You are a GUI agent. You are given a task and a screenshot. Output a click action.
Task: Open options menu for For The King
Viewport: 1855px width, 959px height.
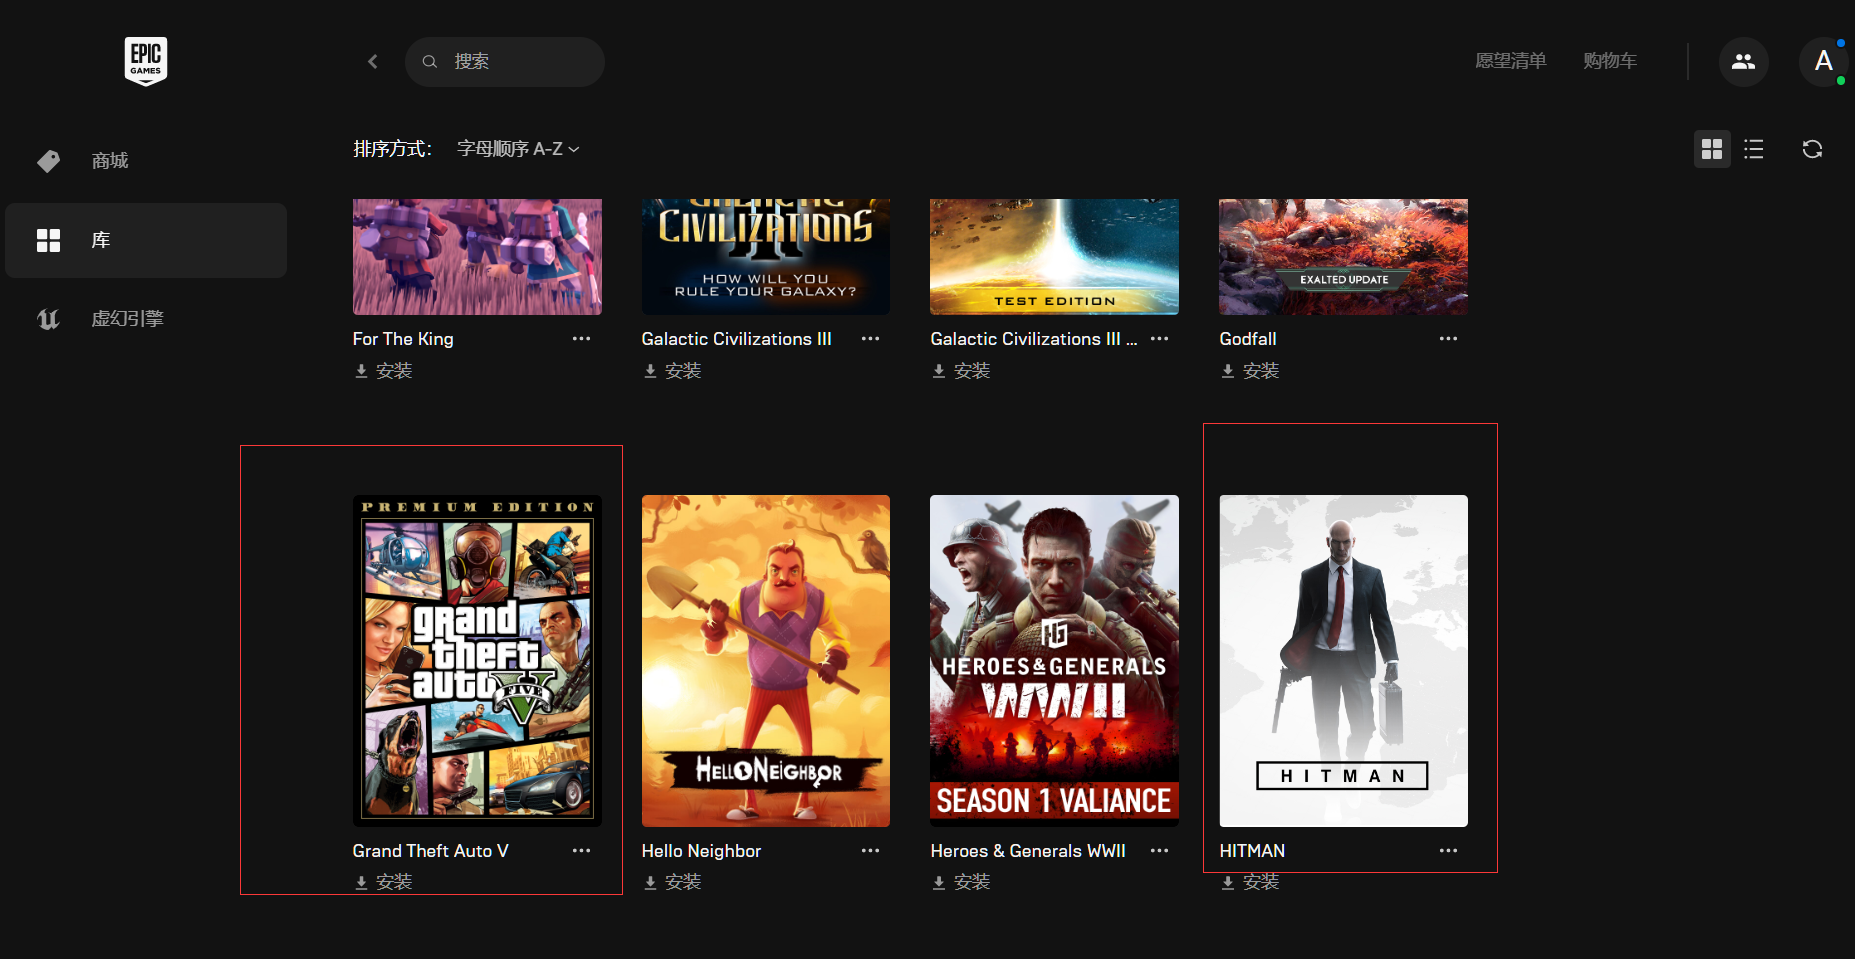581,339
